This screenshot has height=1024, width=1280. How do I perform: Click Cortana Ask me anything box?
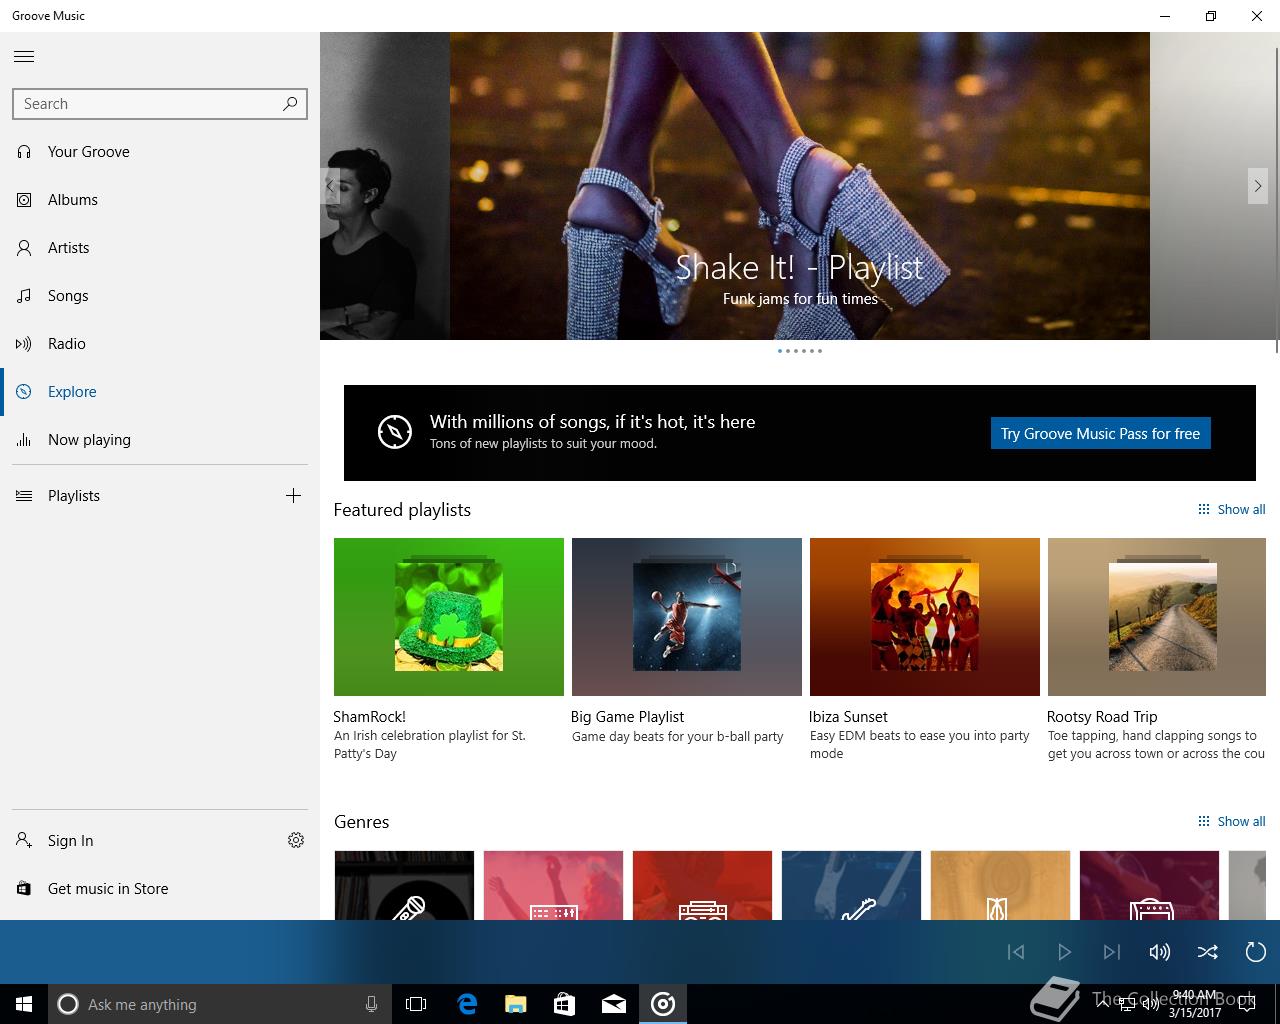pos(220,1004)
